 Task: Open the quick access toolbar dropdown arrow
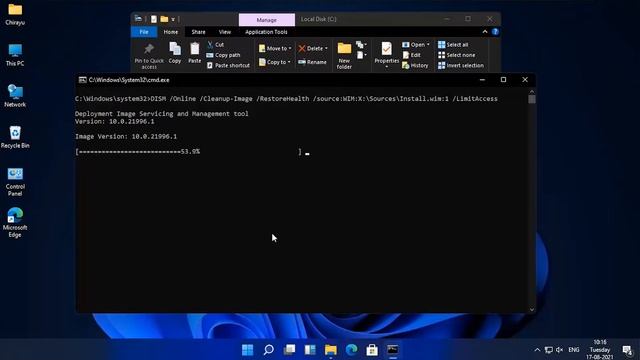[173, 19]
